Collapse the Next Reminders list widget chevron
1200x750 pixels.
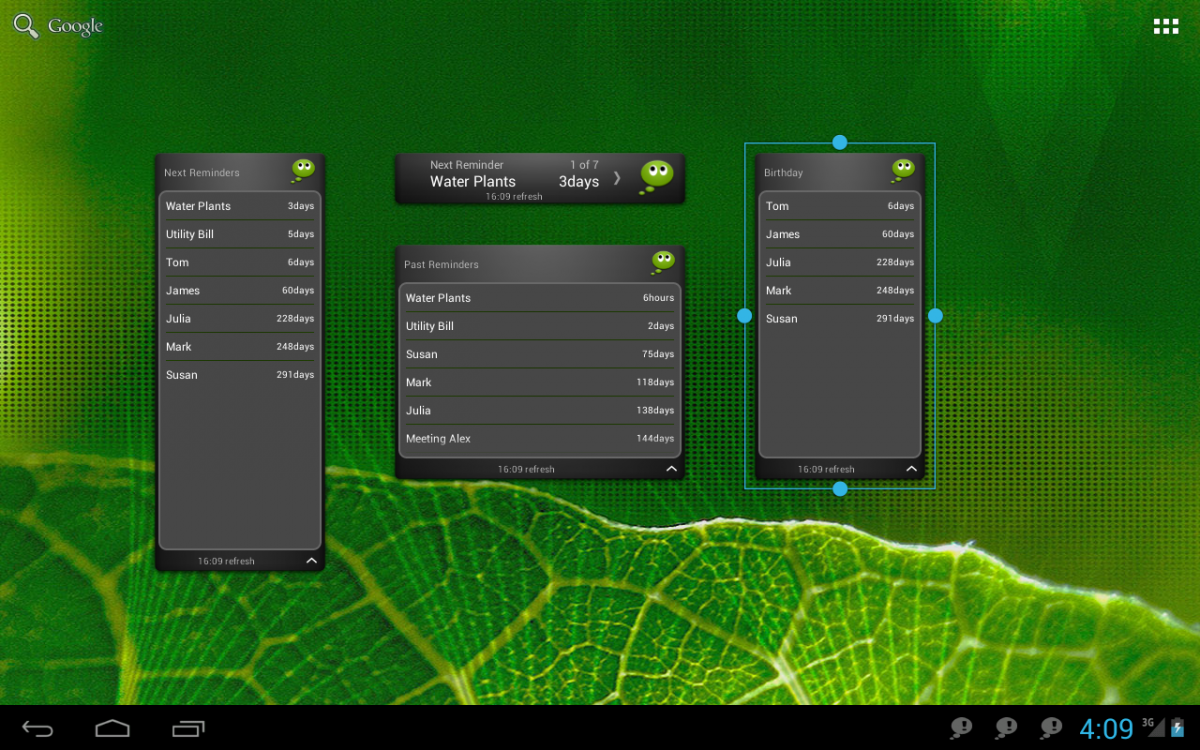pos(311,561)
